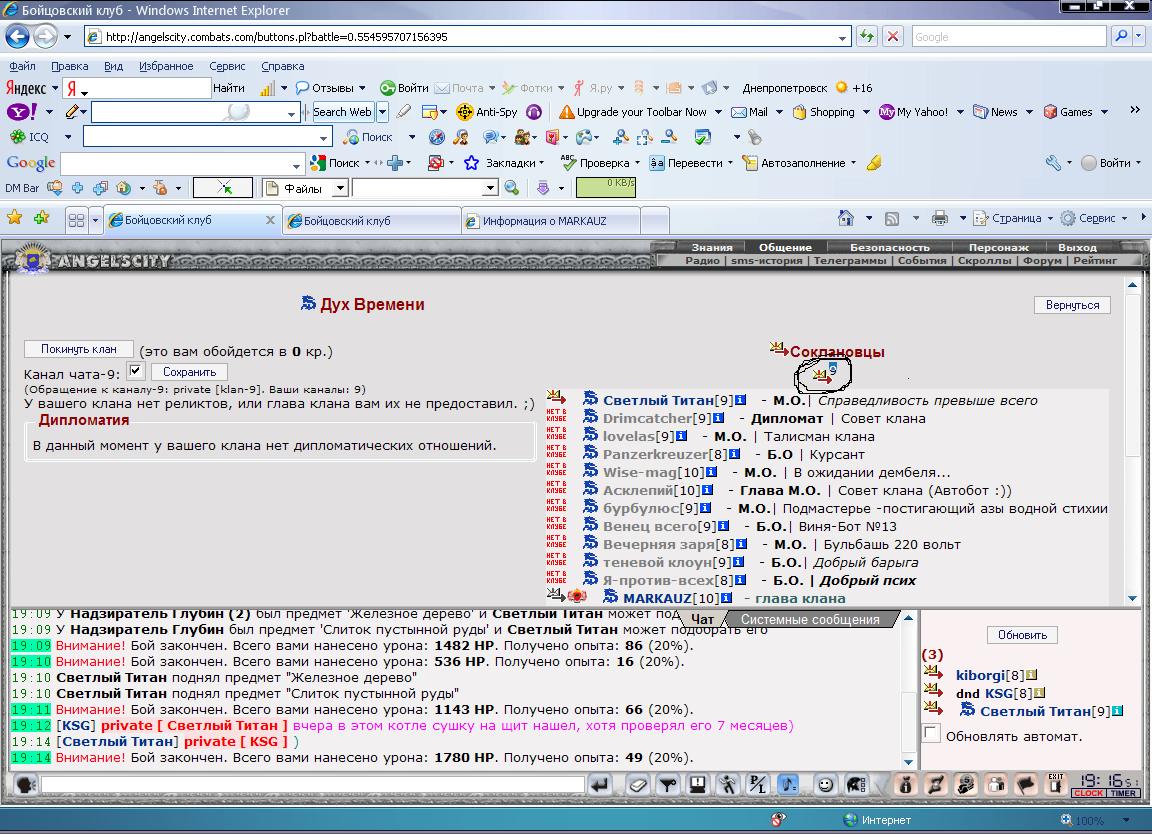Click the Покинуть клан button

(79, 349)
